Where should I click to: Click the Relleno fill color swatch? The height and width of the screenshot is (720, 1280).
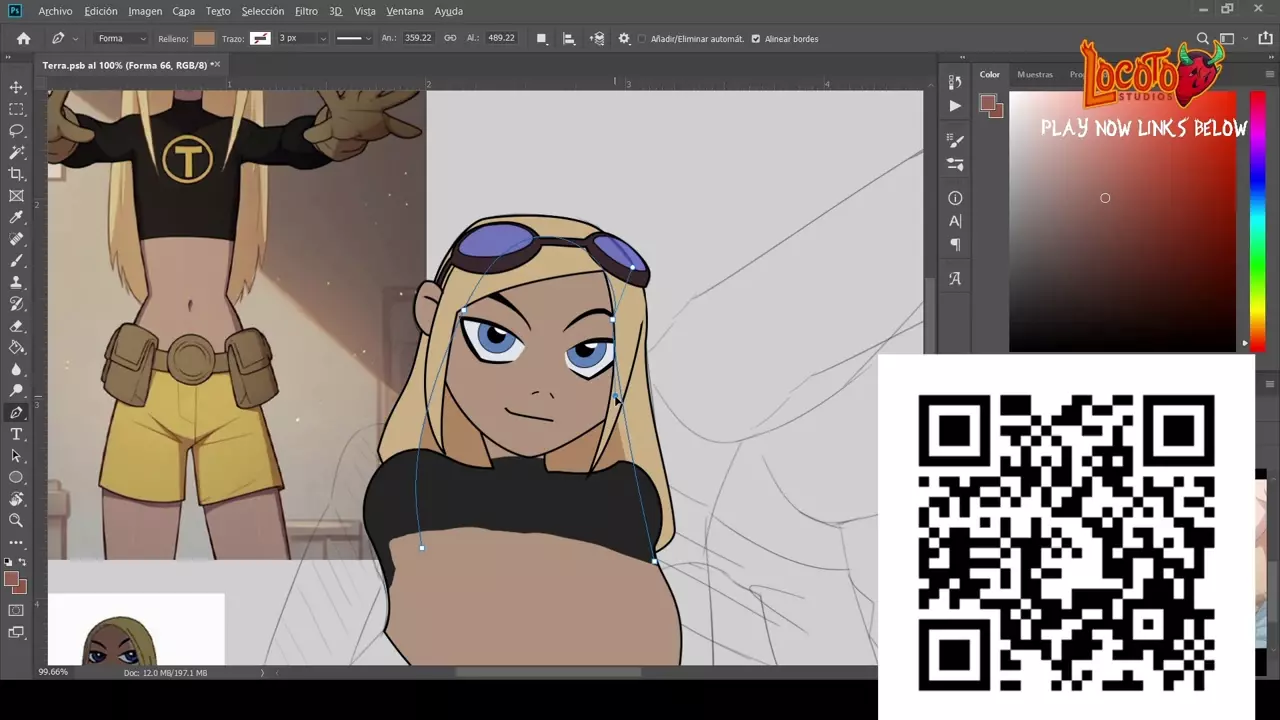coord(204,39)
